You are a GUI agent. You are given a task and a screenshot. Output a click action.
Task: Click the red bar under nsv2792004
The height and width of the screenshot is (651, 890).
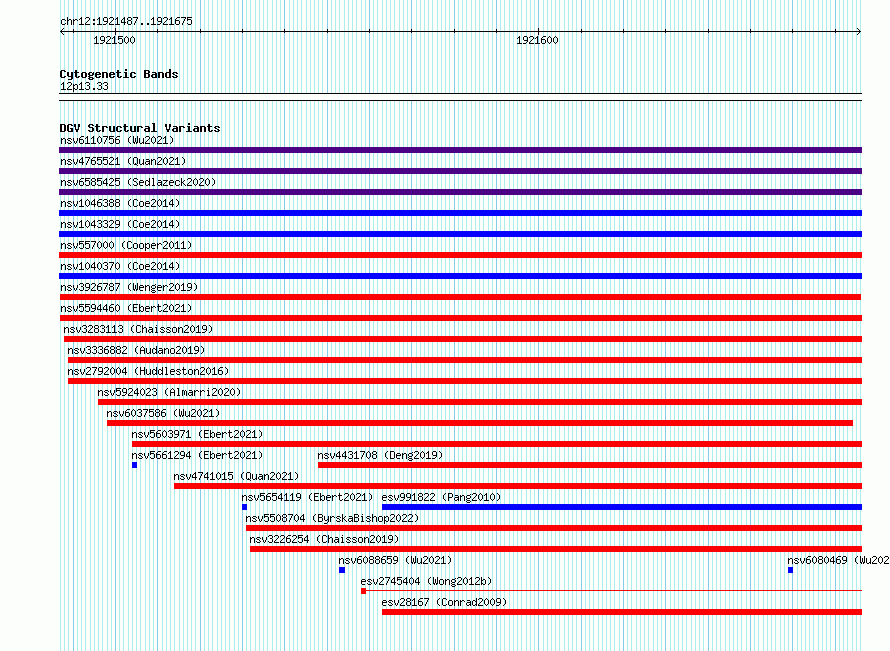pyautogui.click(x=465, y=381)
